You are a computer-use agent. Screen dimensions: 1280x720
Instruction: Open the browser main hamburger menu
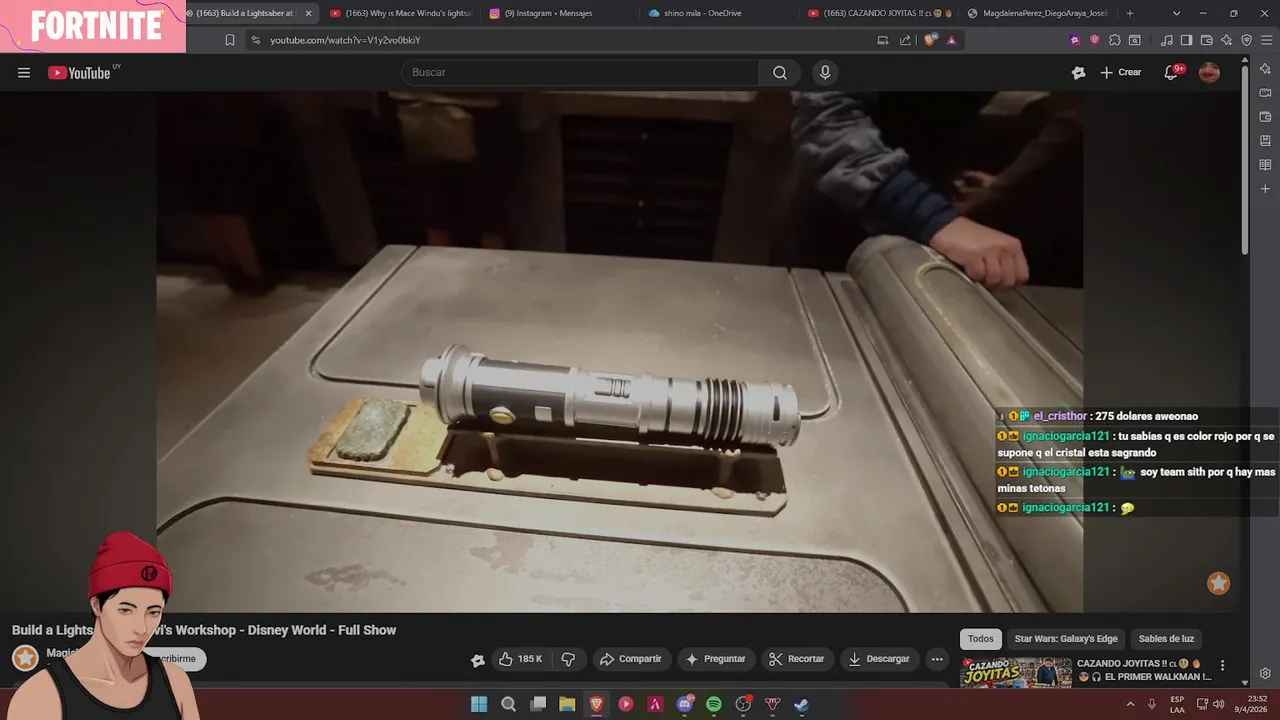pyautogui.click(x=1266, y=40)
